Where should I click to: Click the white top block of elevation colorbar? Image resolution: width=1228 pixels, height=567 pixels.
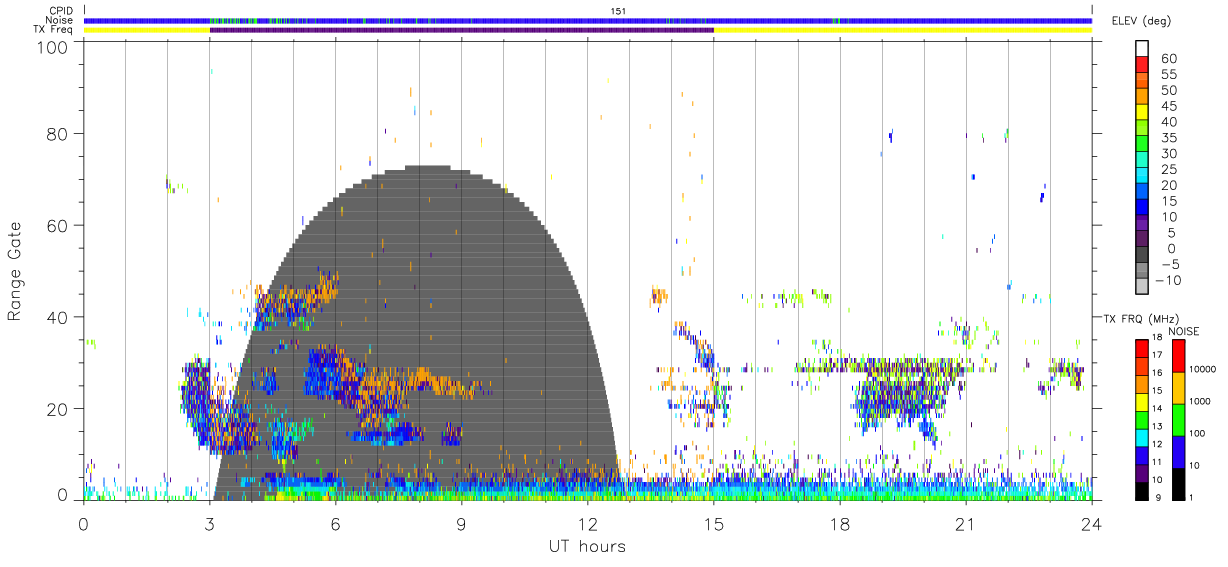(x=1142, y=49)
